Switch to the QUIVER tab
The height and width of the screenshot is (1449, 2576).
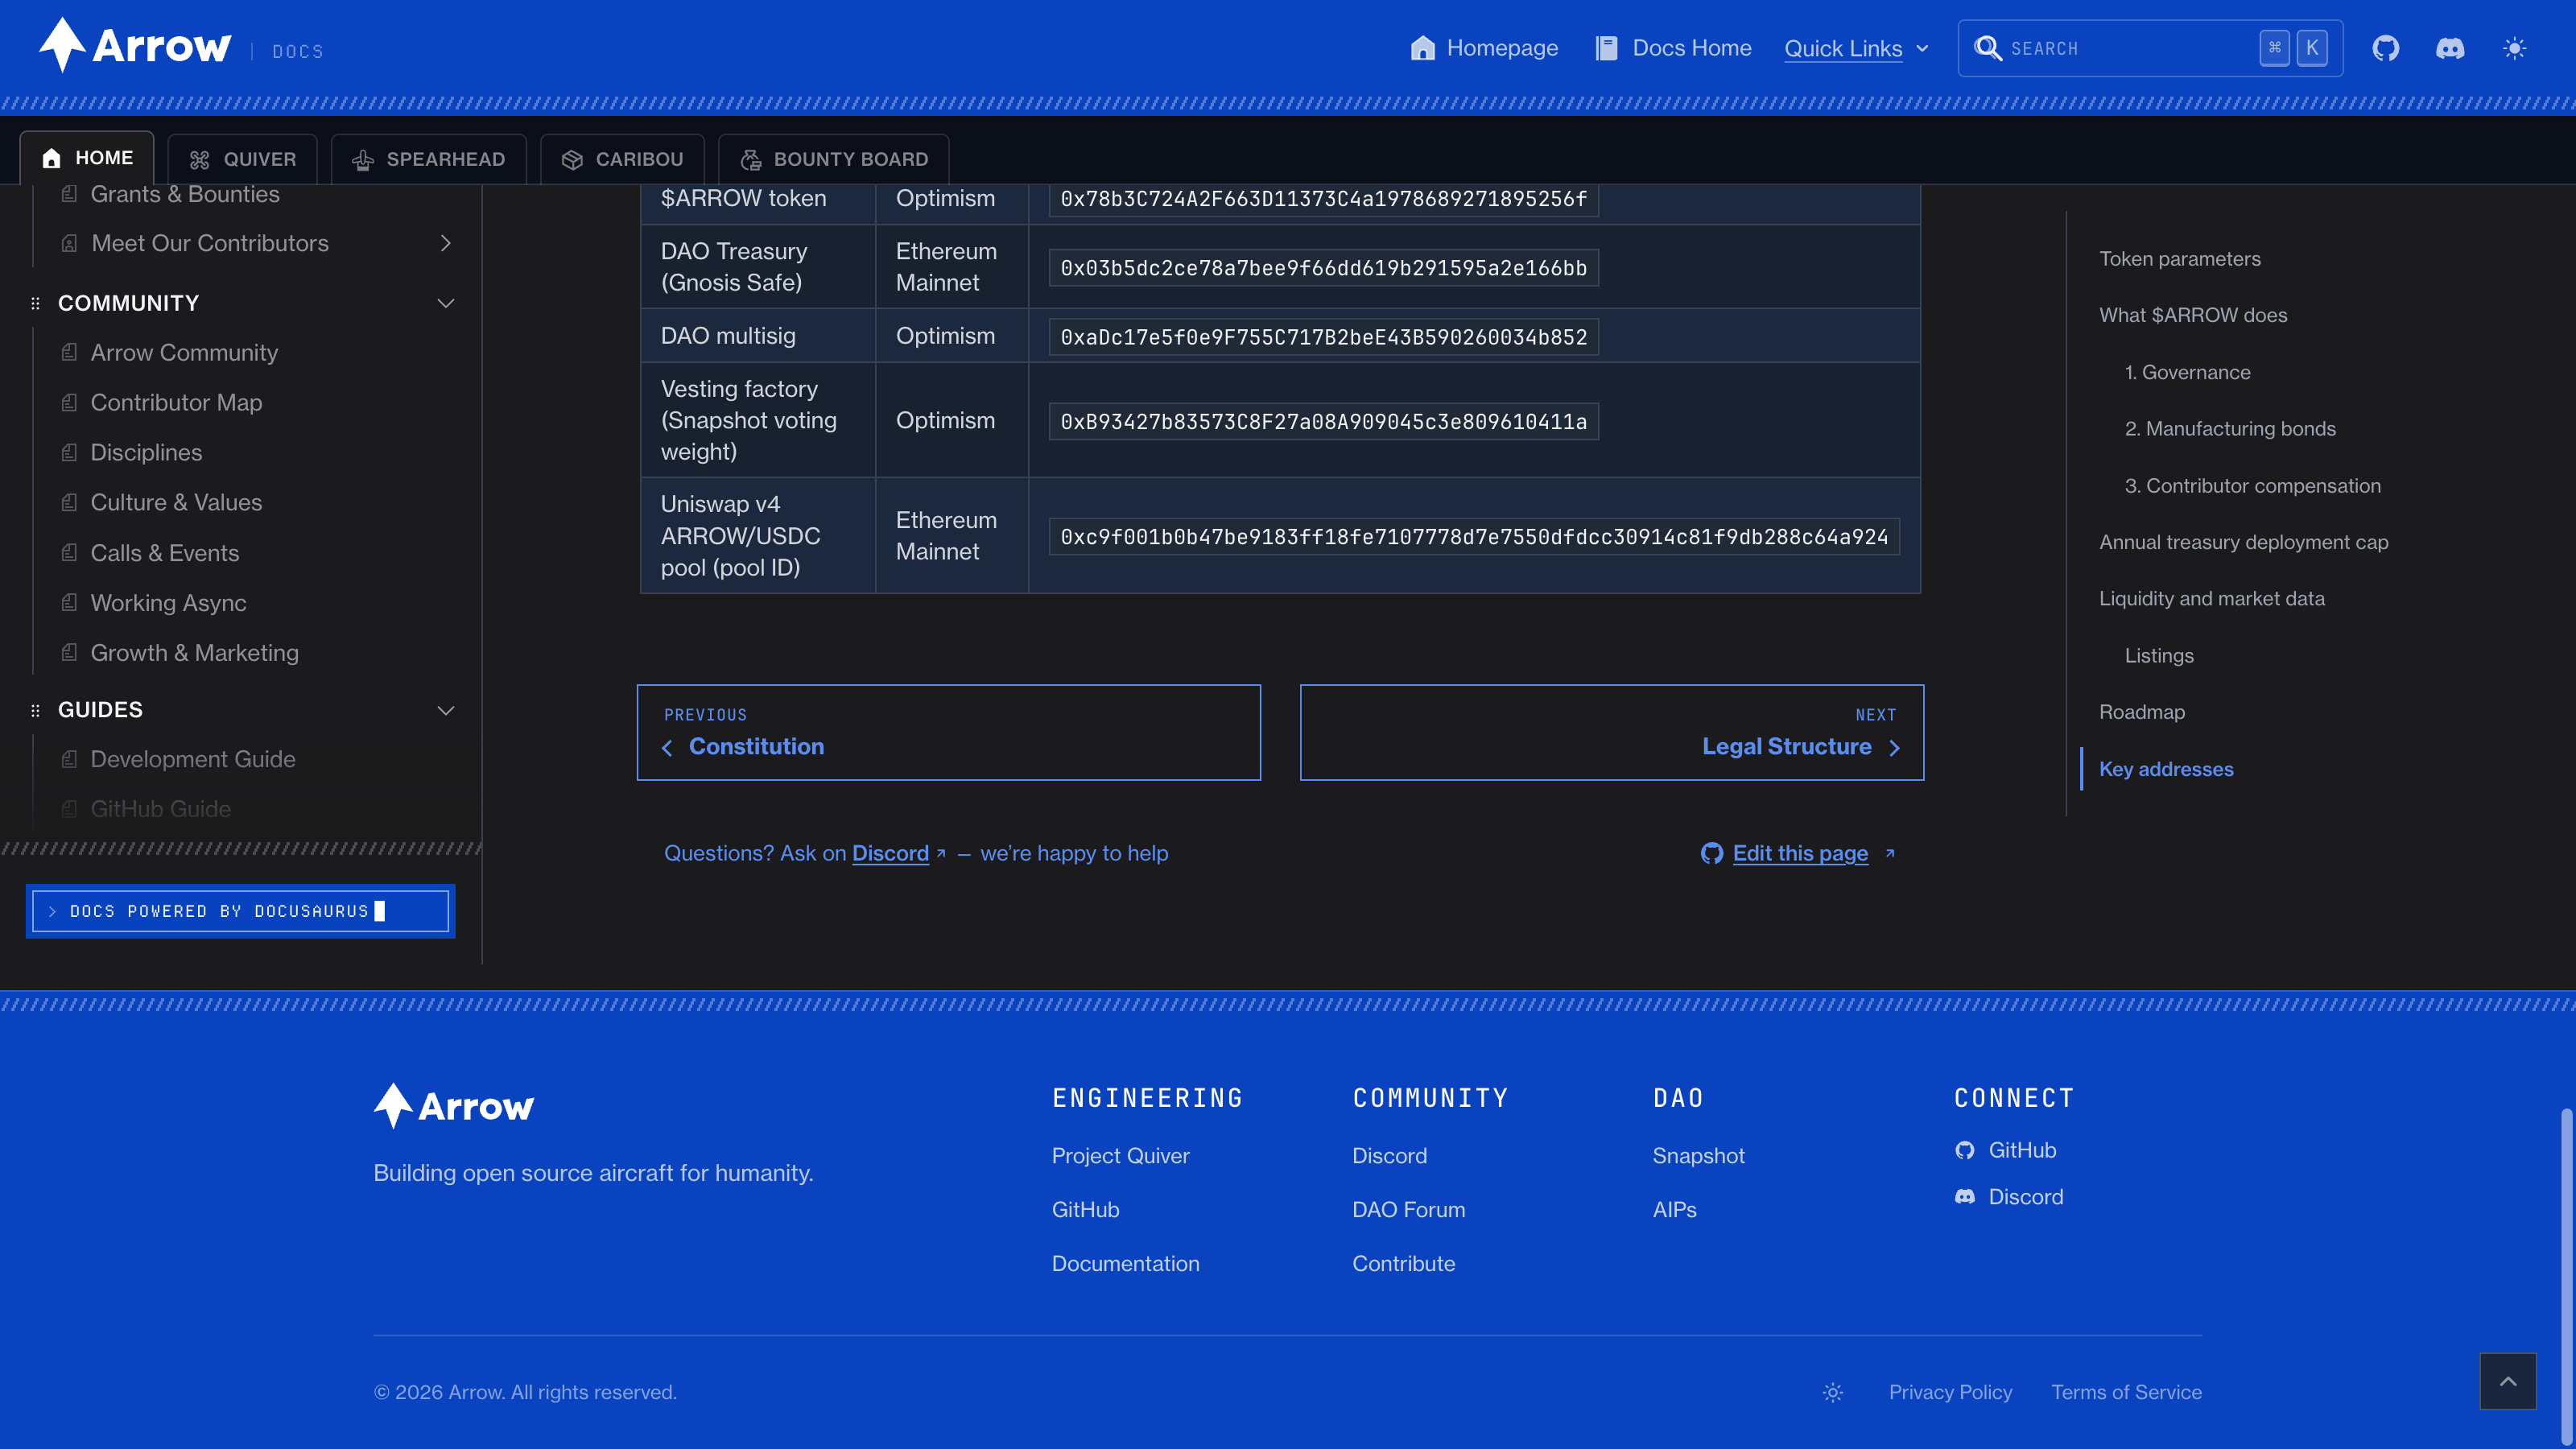pyautogui.click(x=243, y=159)
